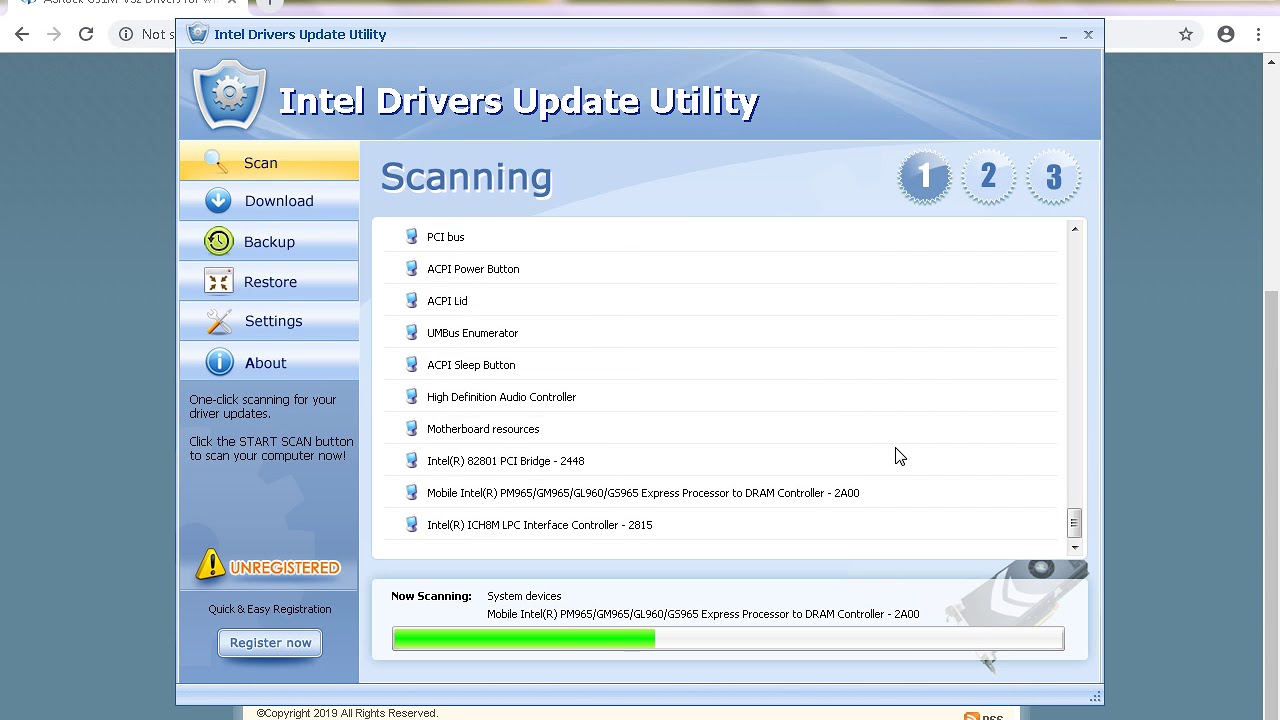Viewport: 1280px width, 720px height.
Task: Open the Settings section in sidebar
Action: 269,321
